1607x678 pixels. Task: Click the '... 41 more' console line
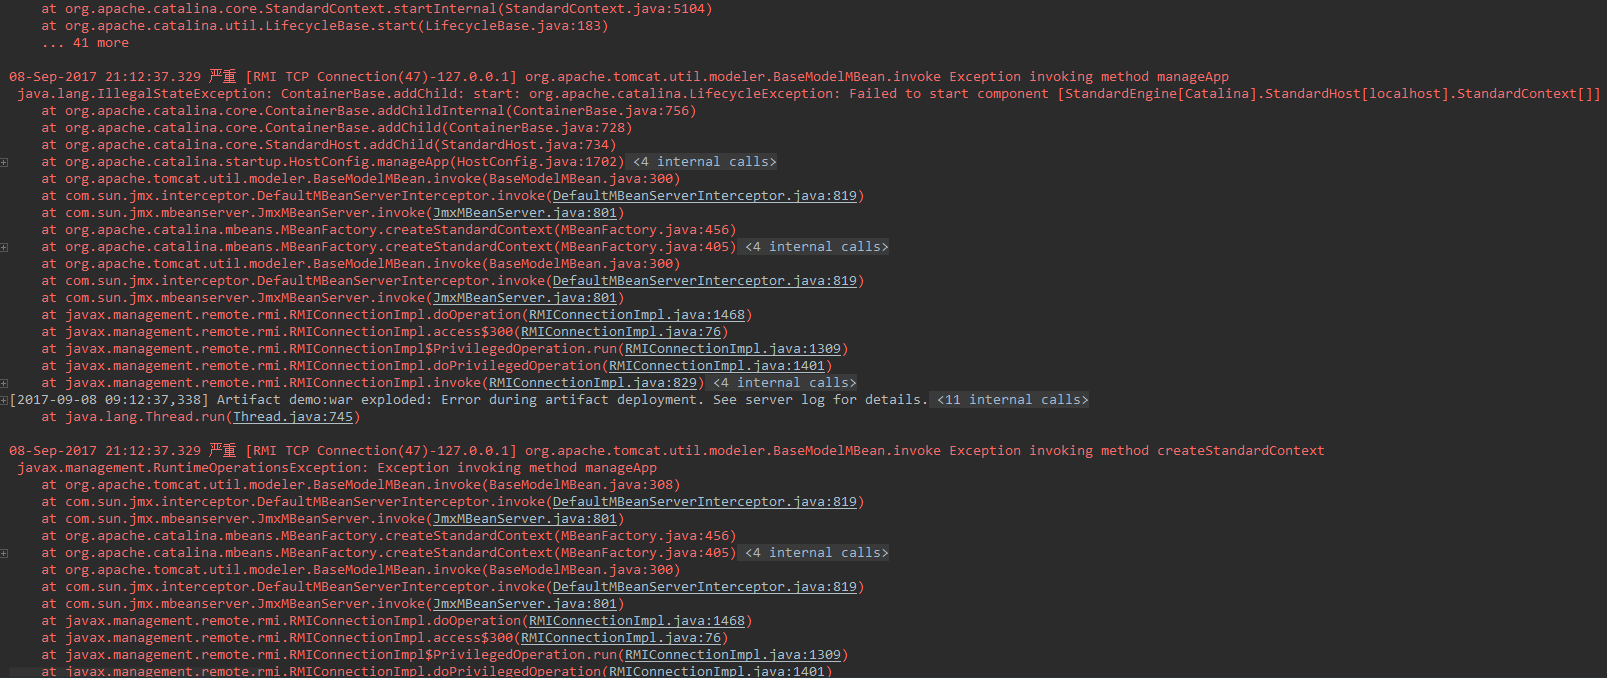(85, 43)
